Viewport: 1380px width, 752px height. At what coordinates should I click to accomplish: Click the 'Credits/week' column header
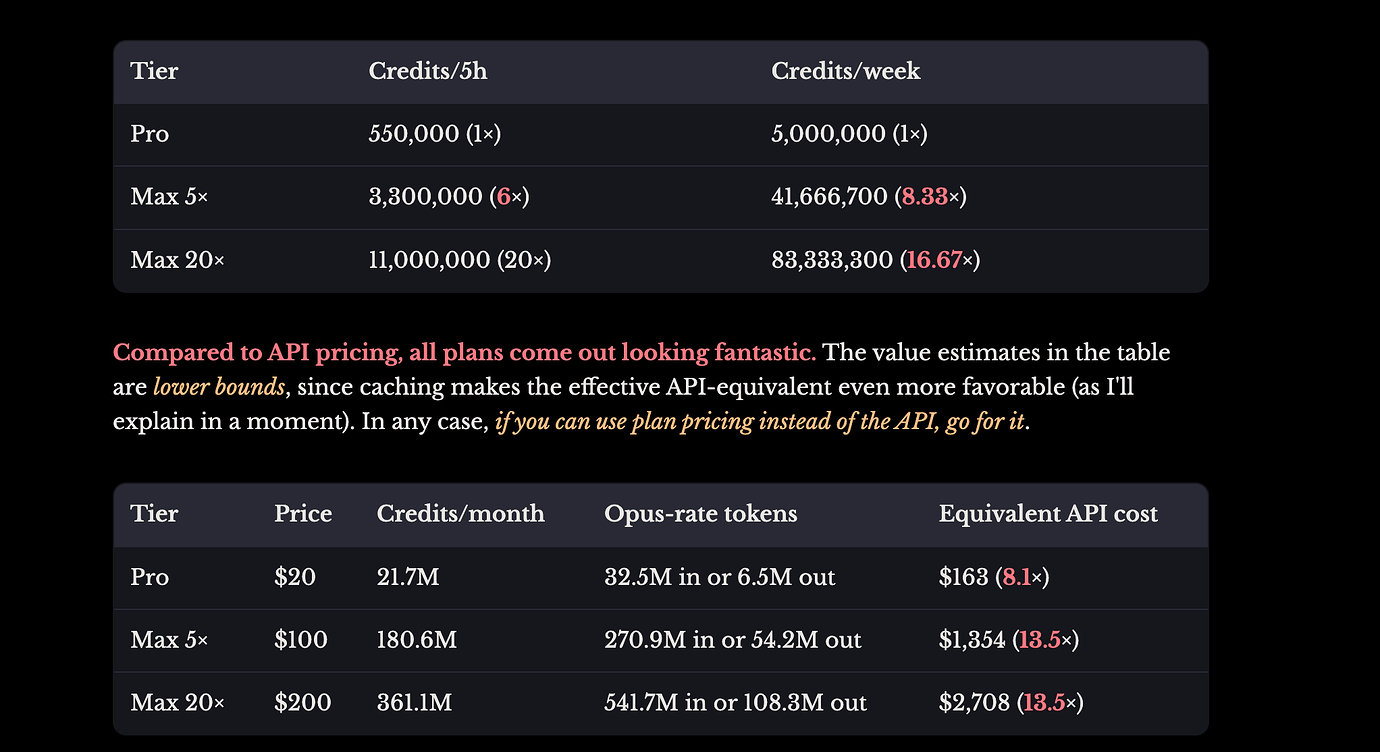[x=846, y=71]
